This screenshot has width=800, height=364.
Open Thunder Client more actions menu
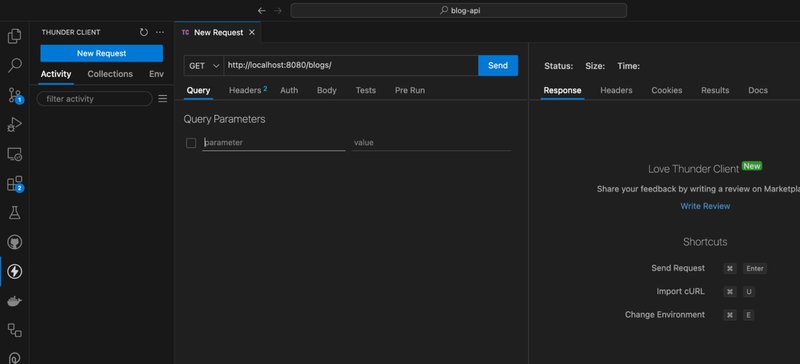coord(160,32)
